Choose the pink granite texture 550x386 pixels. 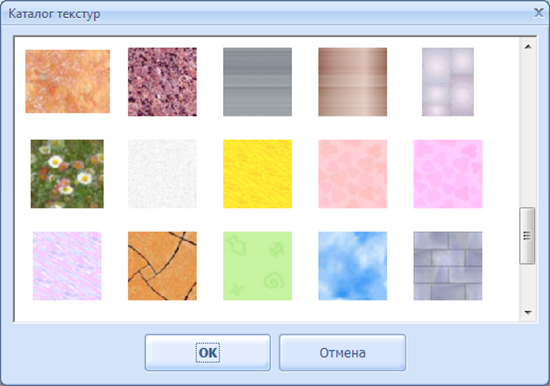(x=162, y=82)
